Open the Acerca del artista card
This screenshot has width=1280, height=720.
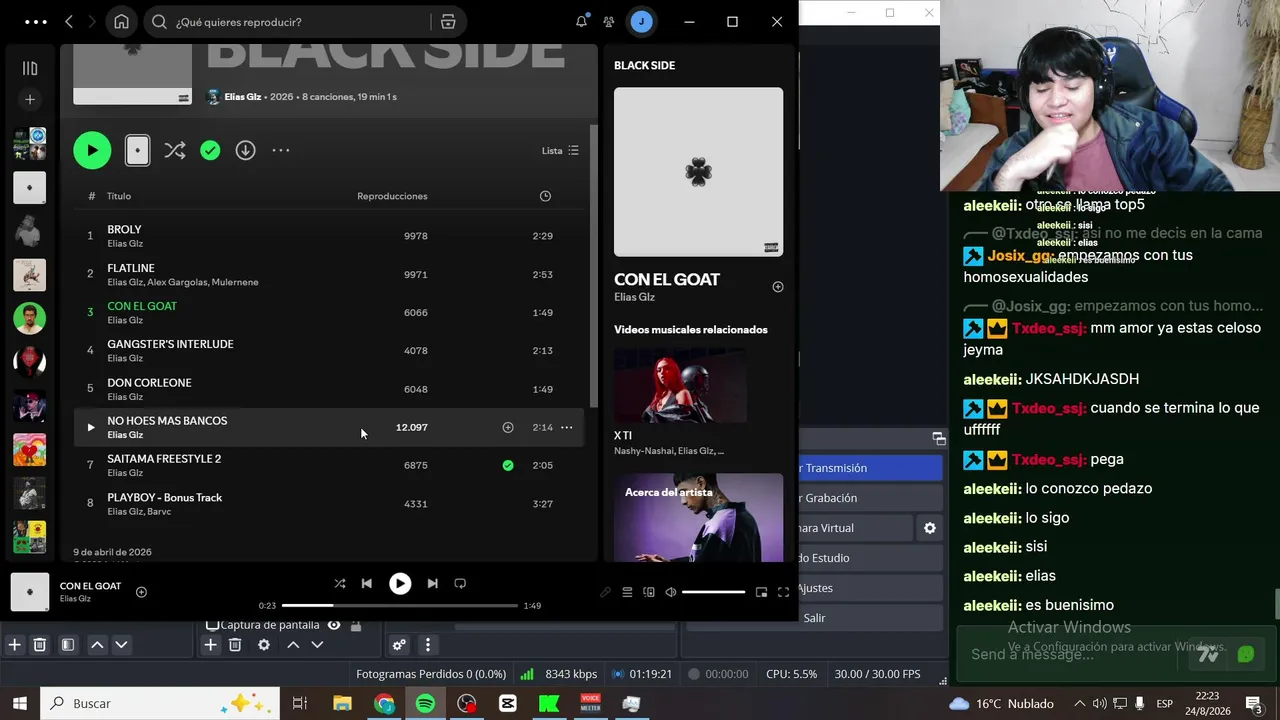tap(698, 518)
